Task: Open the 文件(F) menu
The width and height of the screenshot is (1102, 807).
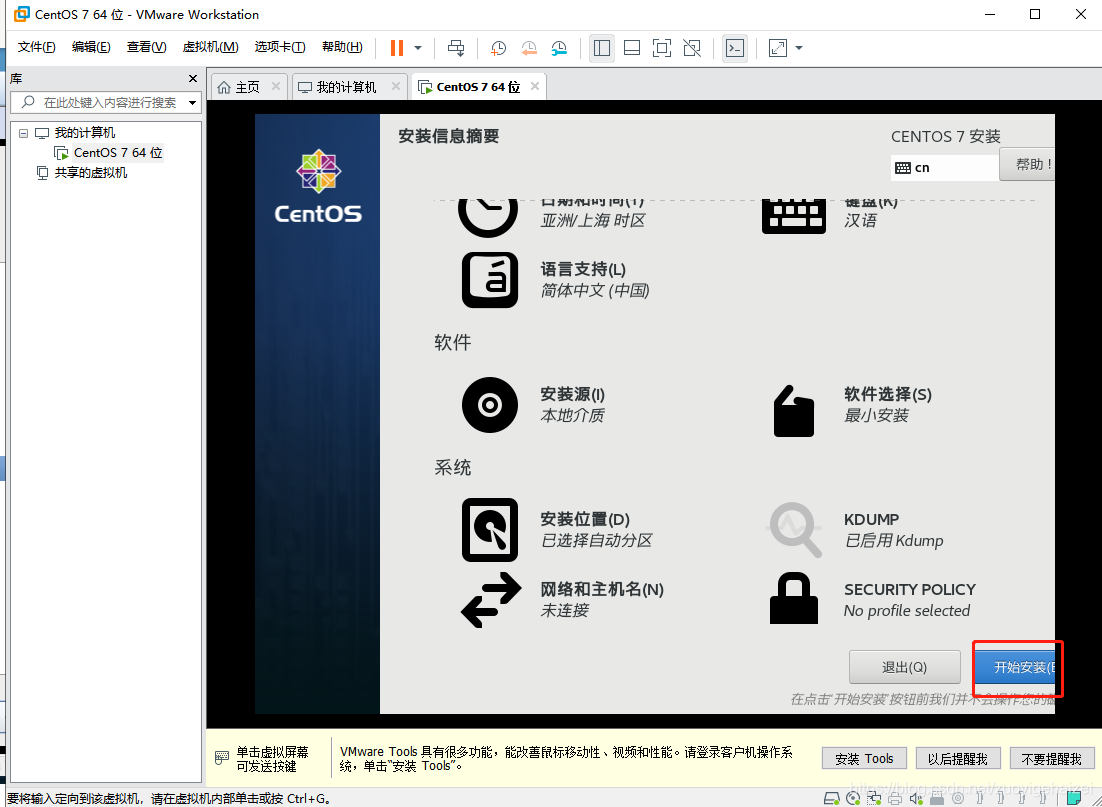Action: 36,47
